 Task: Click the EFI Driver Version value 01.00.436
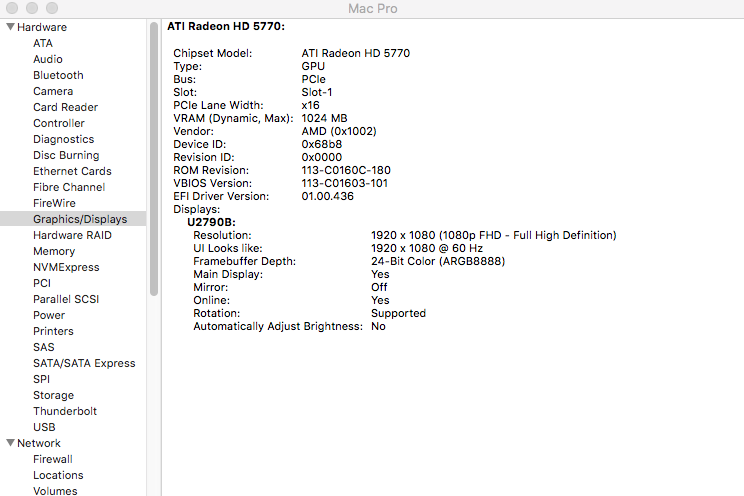(327, 196)
